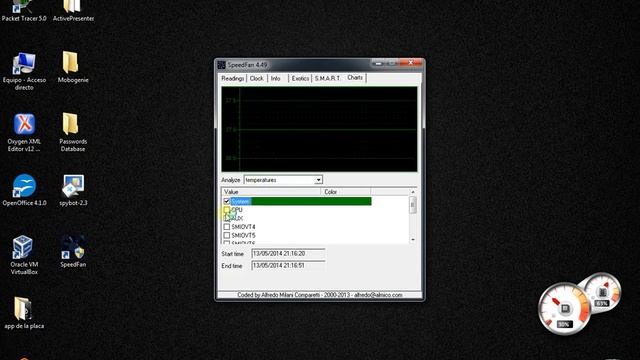This screenshot has width=640, height=360.
Task: Select the SpeedFan desktop shortcut
Action: click(x=73, y=251)
